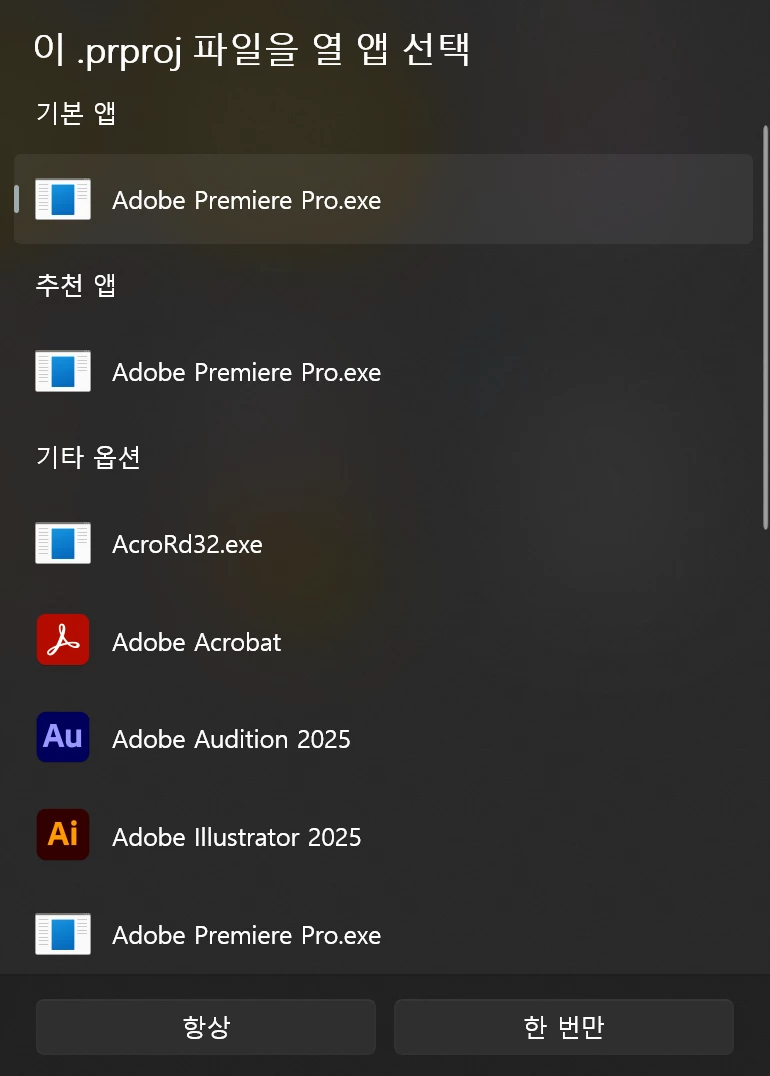Click the Adobe Acrobat red icon
The height and width of the screenshot is (1076, 770).
pos(63,640)
